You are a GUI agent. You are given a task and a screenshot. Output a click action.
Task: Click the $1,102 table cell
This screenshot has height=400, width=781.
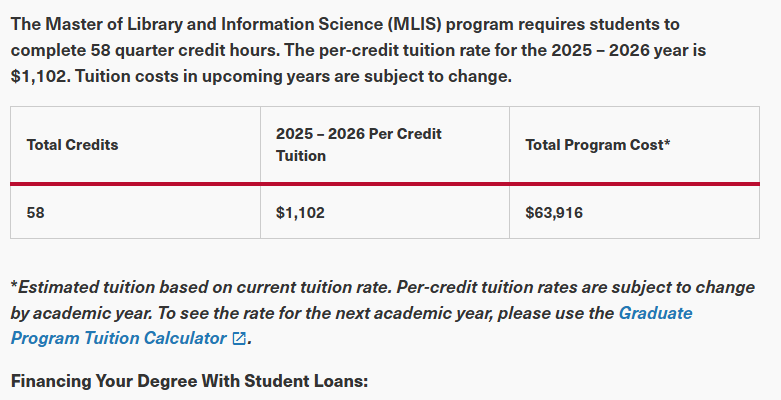coord(300,212)
